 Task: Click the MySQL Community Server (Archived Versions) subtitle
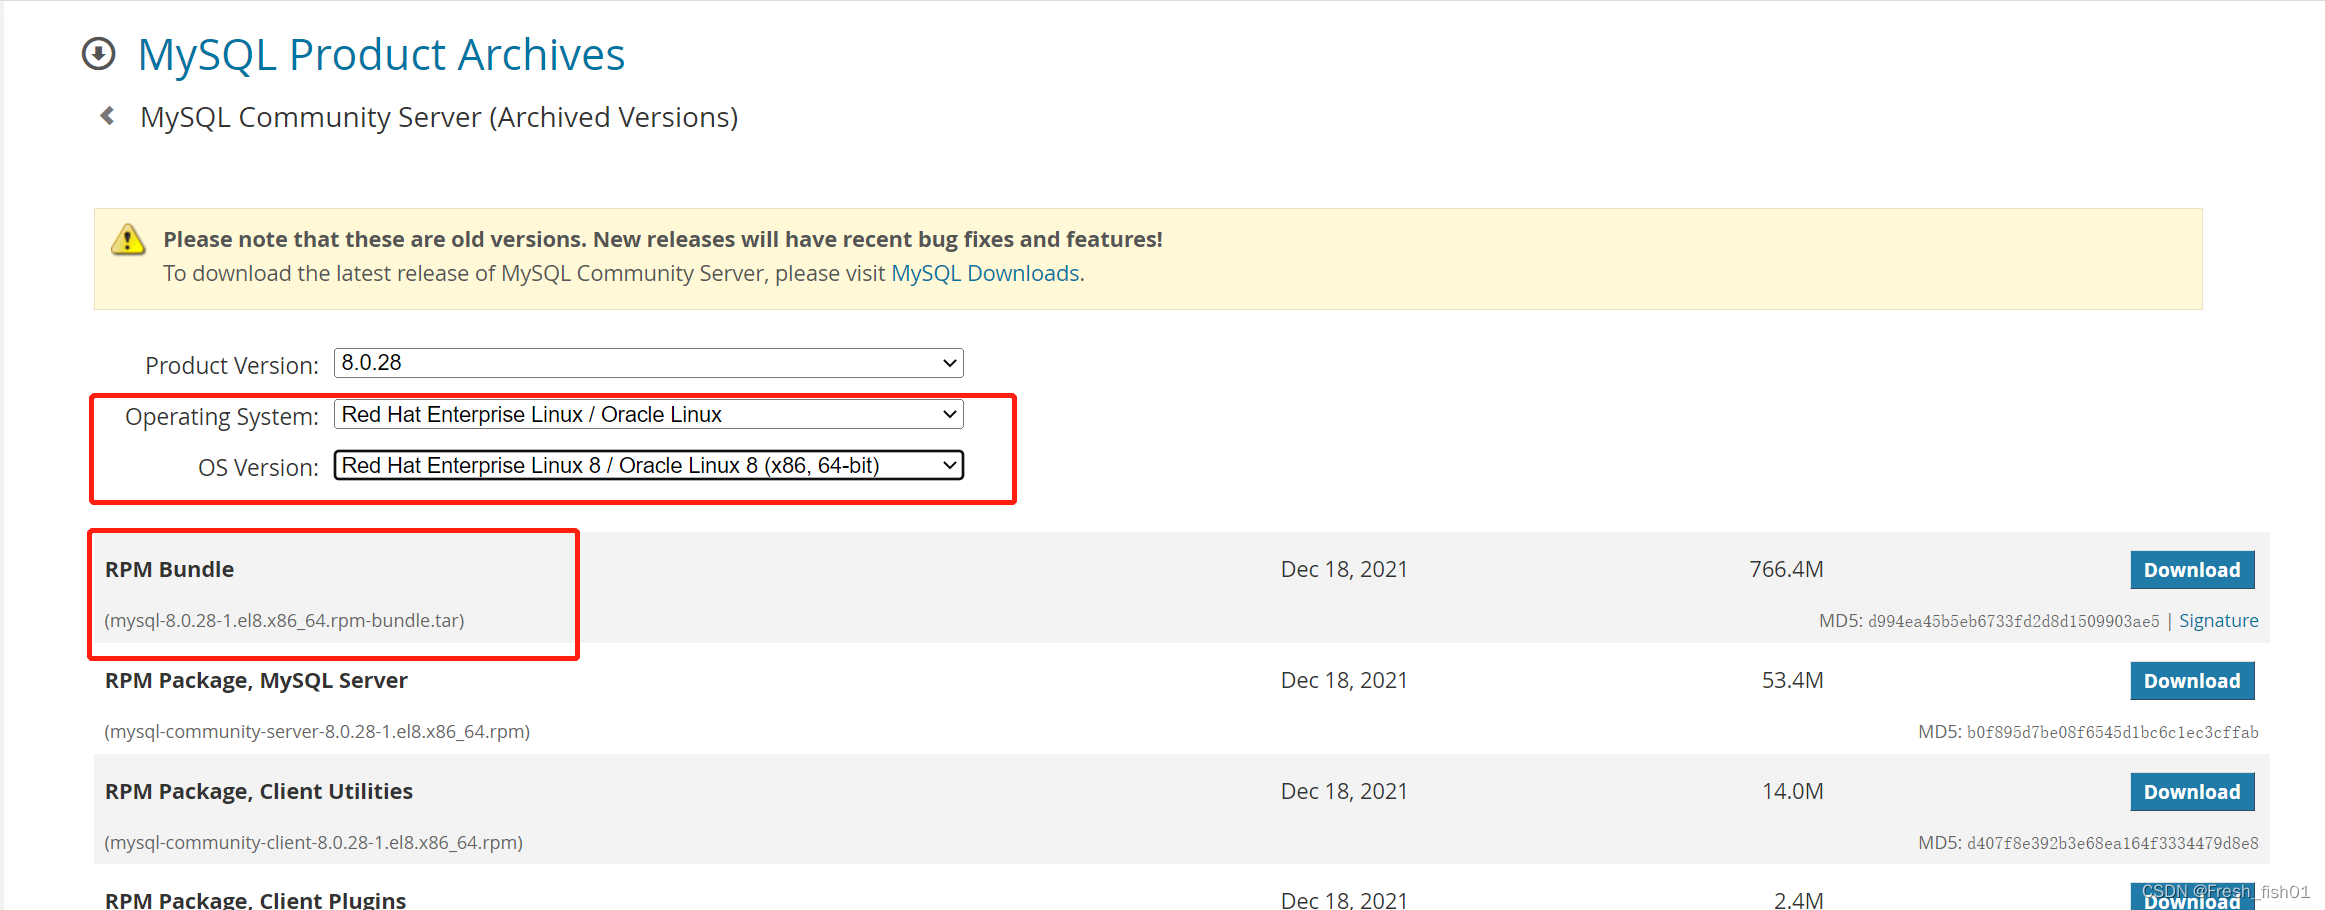coord(439,117)
